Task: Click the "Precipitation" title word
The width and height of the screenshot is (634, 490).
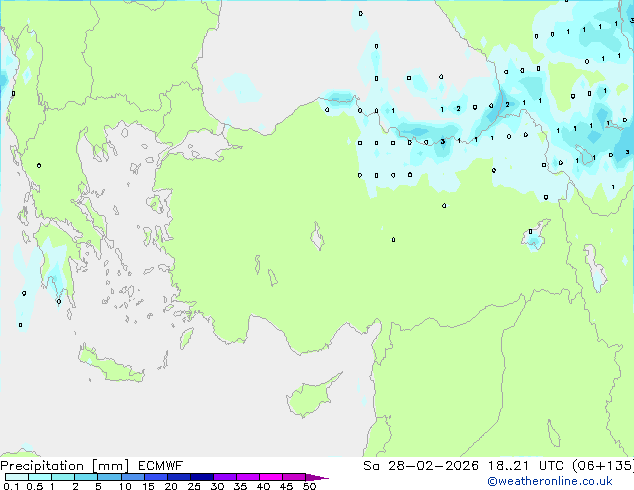Action: pos(42,466)
